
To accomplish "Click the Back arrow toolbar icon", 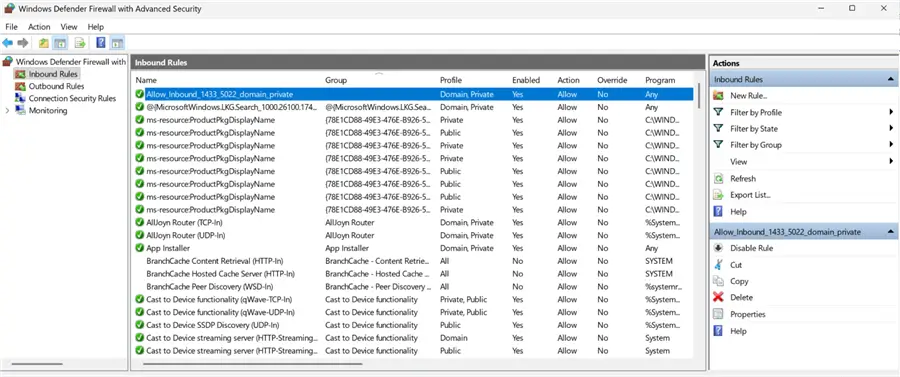I will click(7, 42).
